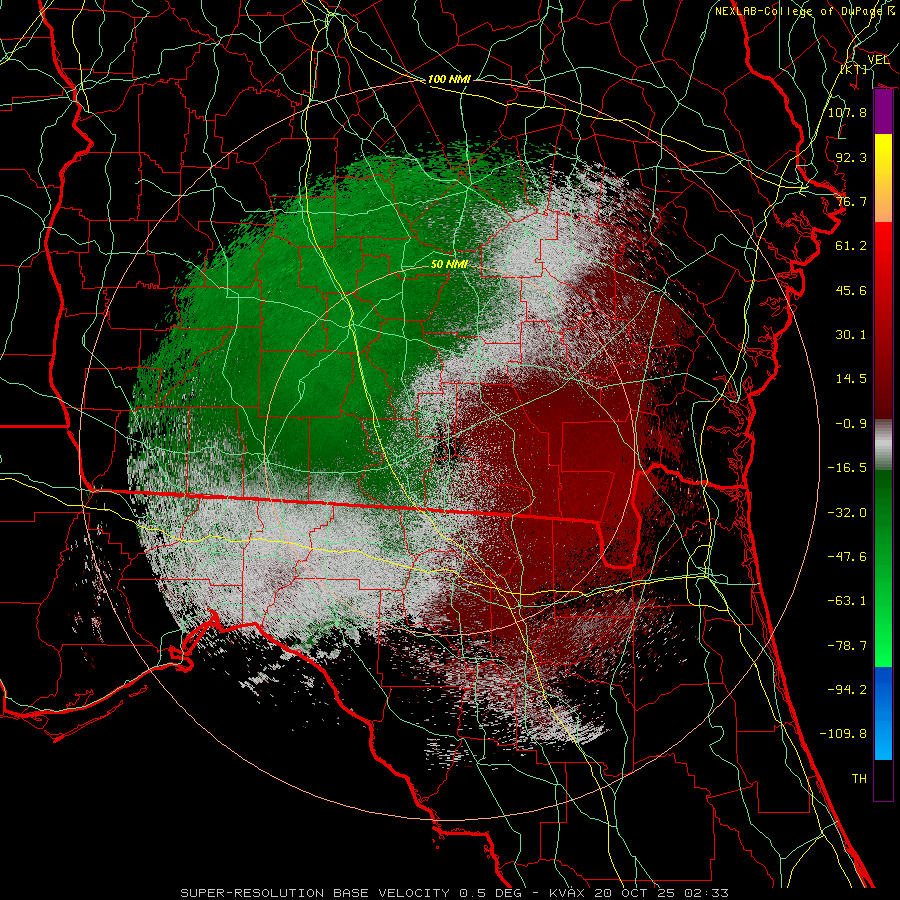Click the TH legend label
Viewport: 900px width, 900px height.
point(859,779)
